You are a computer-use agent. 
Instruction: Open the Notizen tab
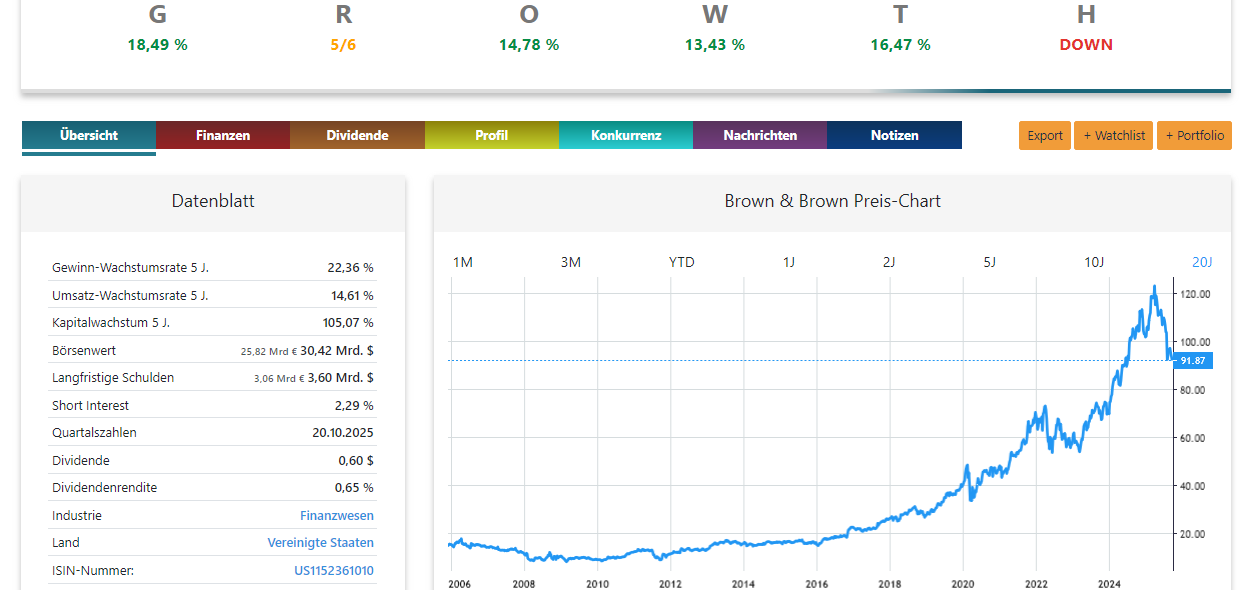[x=894, y=135]
